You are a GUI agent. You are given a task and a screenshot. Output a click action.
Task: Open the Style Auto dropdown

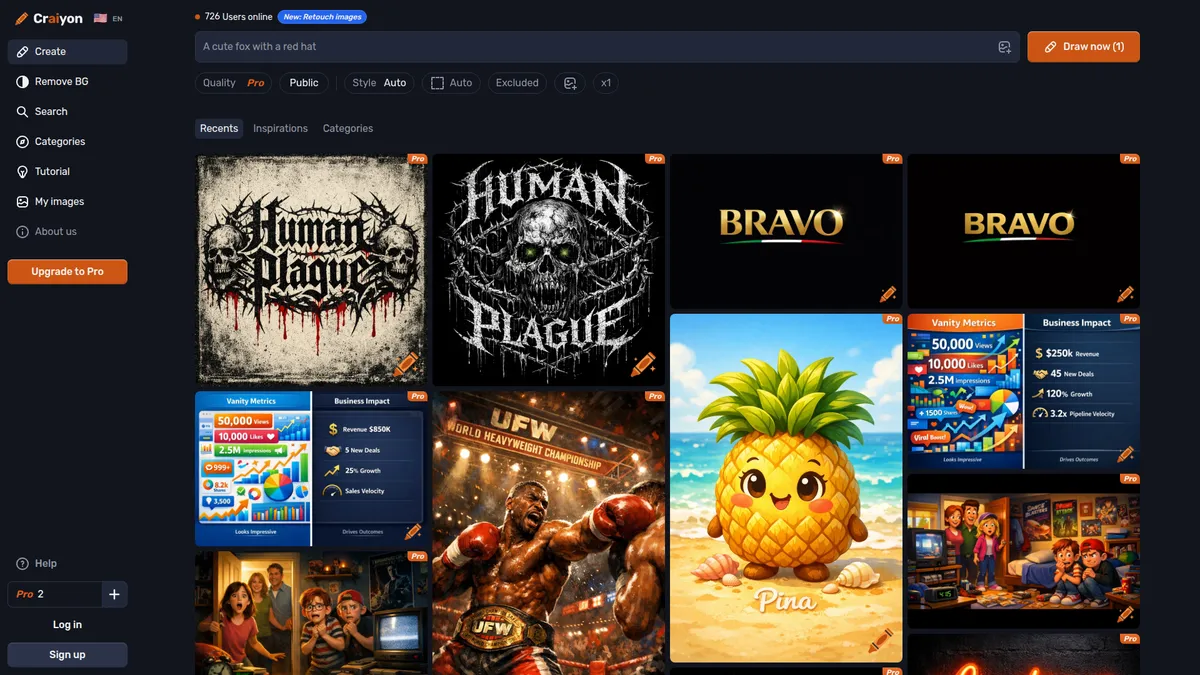tap(379, 83)
